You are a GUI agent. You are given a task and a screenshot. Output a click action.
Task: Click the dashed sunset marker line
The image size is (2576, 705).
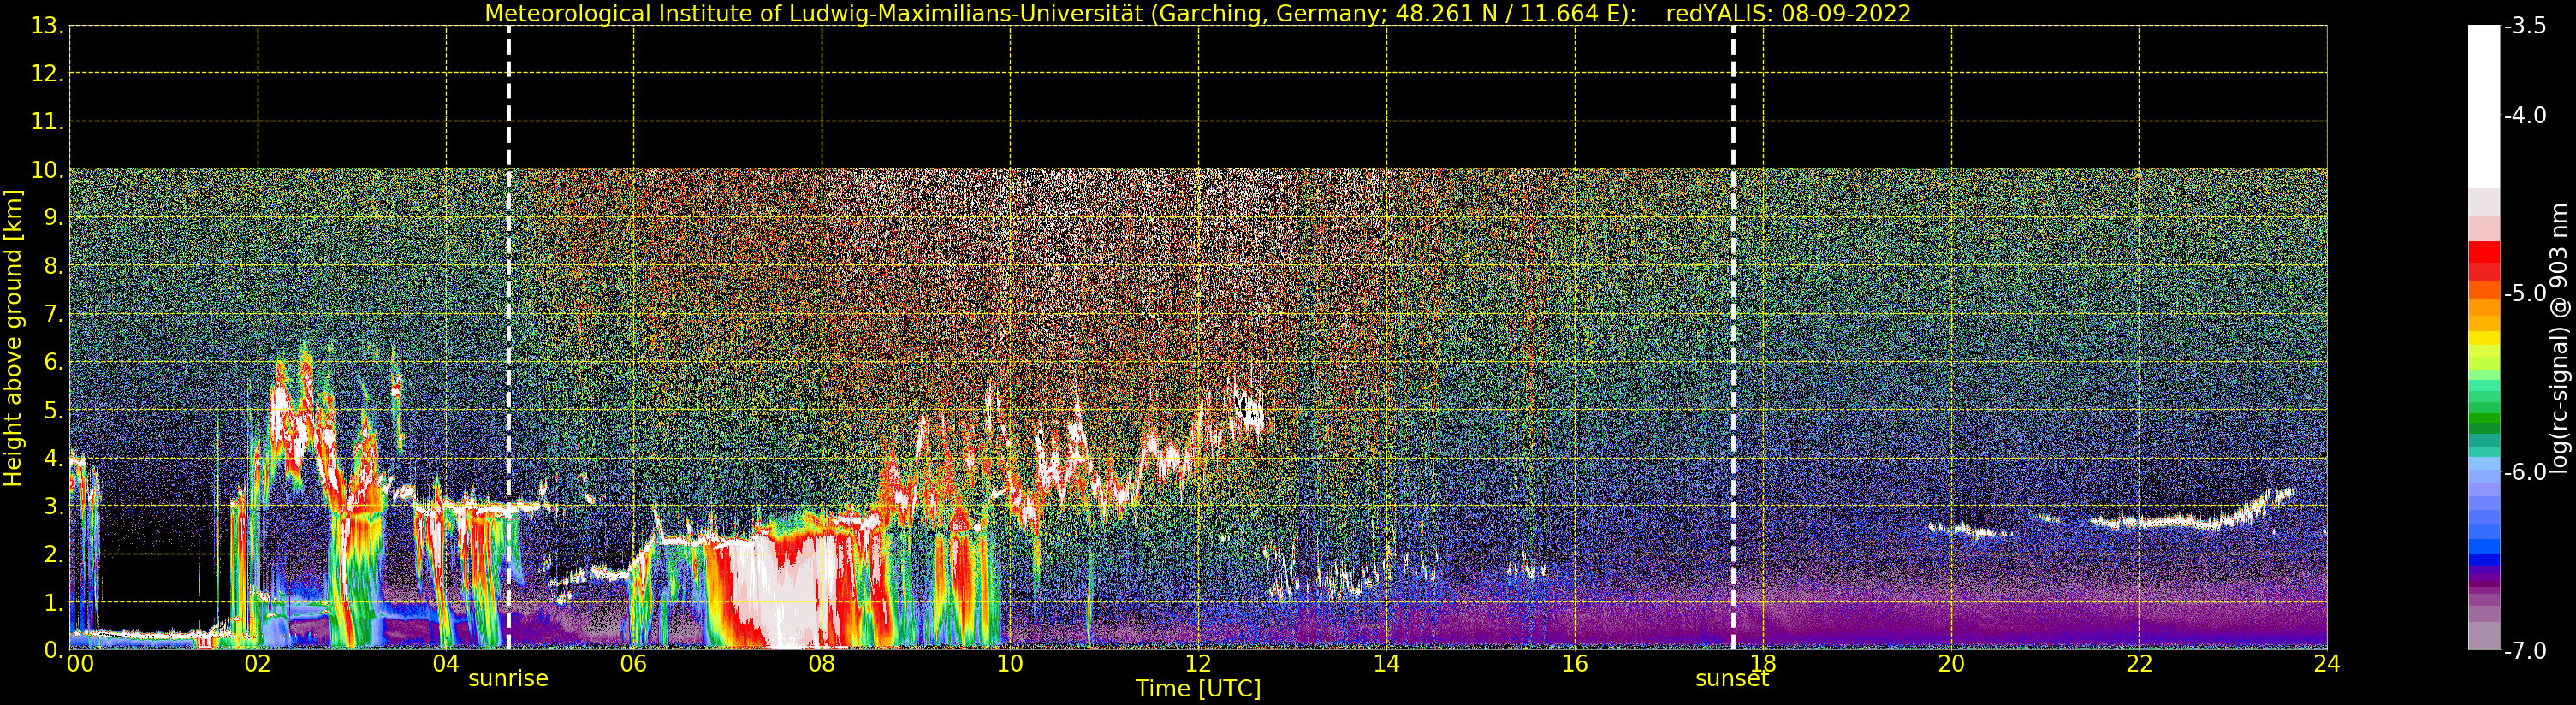(1733, 338)
